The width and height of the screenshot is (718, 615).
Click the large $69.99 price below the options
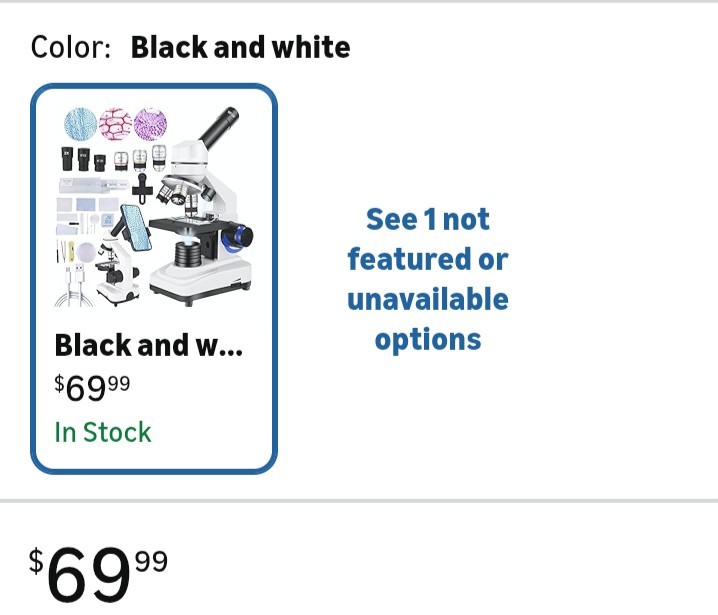pyautogui.click(x=99, y=575)
